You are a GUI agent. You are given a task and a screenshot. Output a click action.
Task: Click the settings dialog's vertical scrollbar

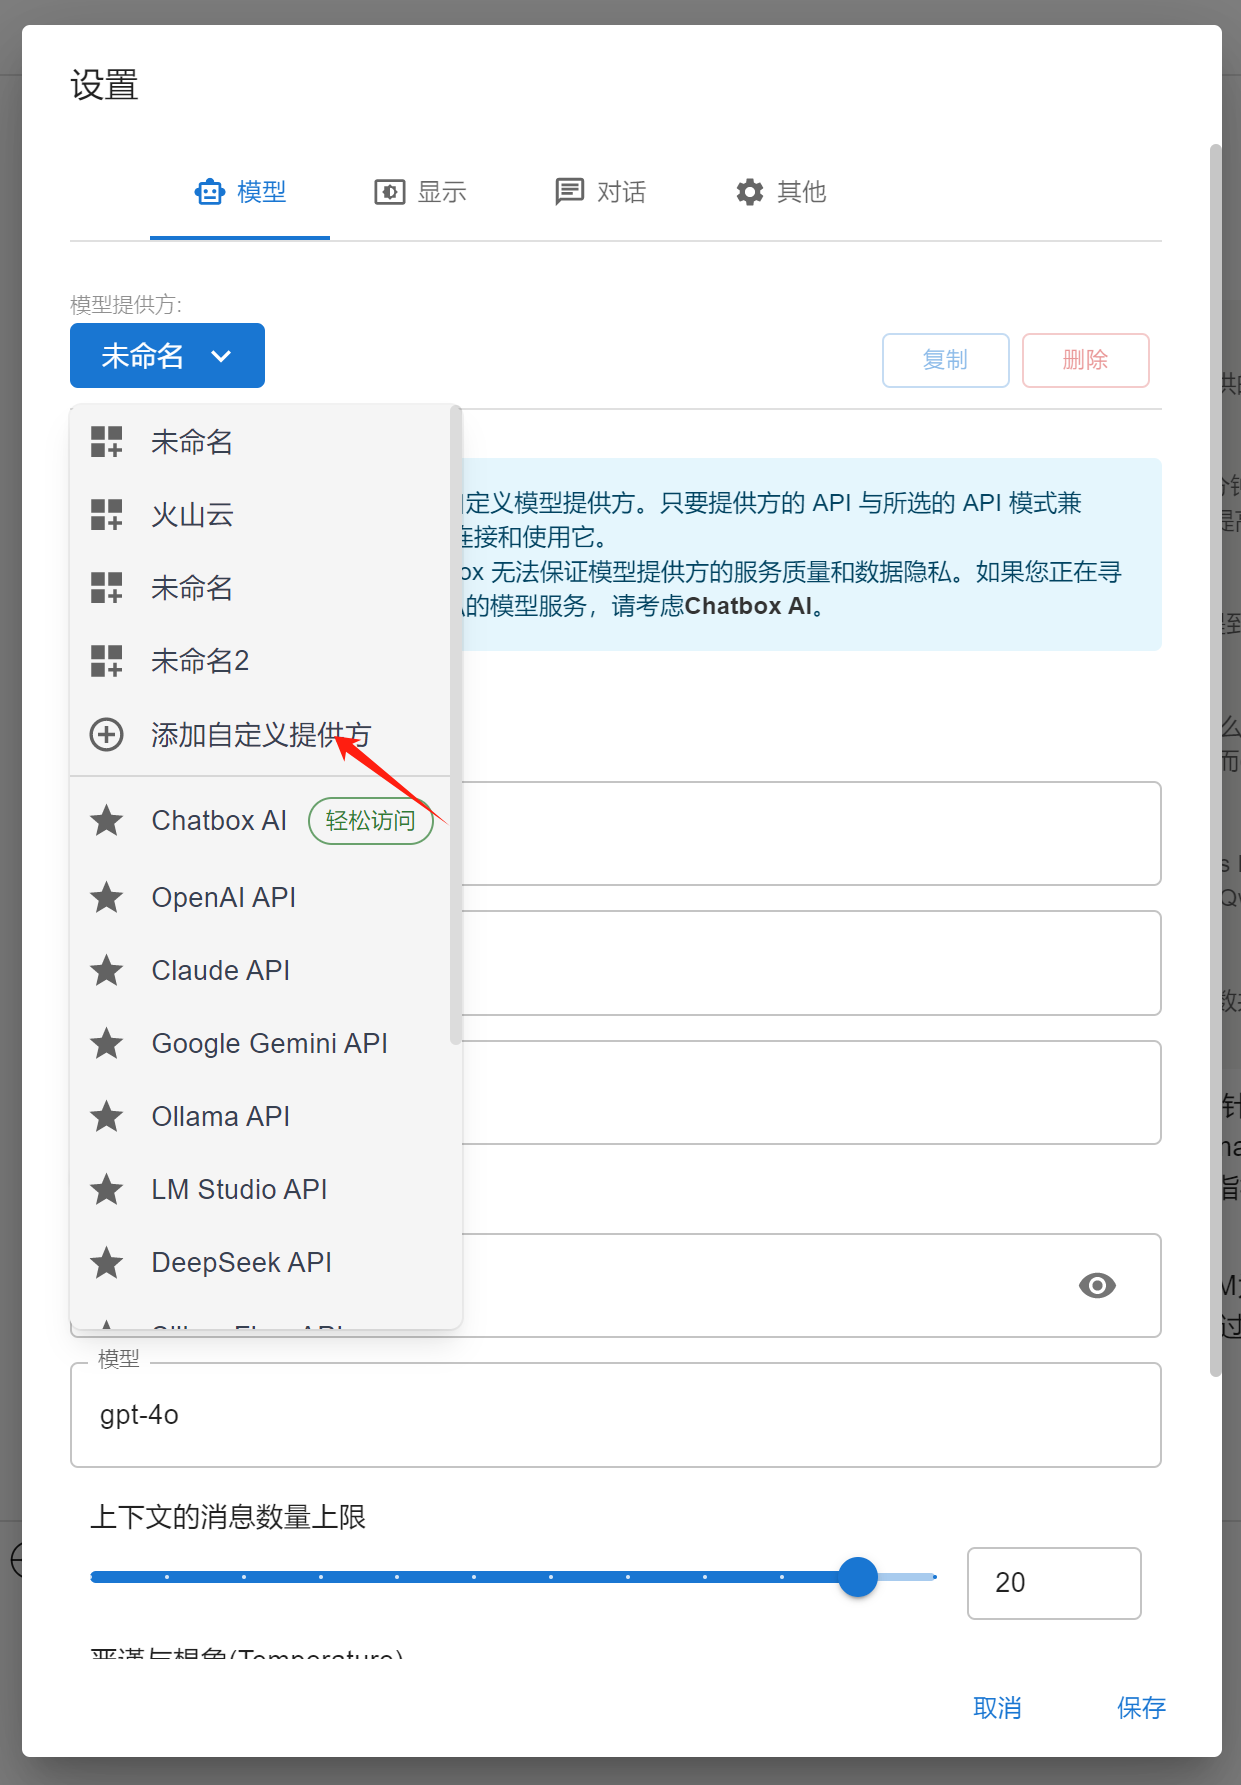pos(1216,760)
